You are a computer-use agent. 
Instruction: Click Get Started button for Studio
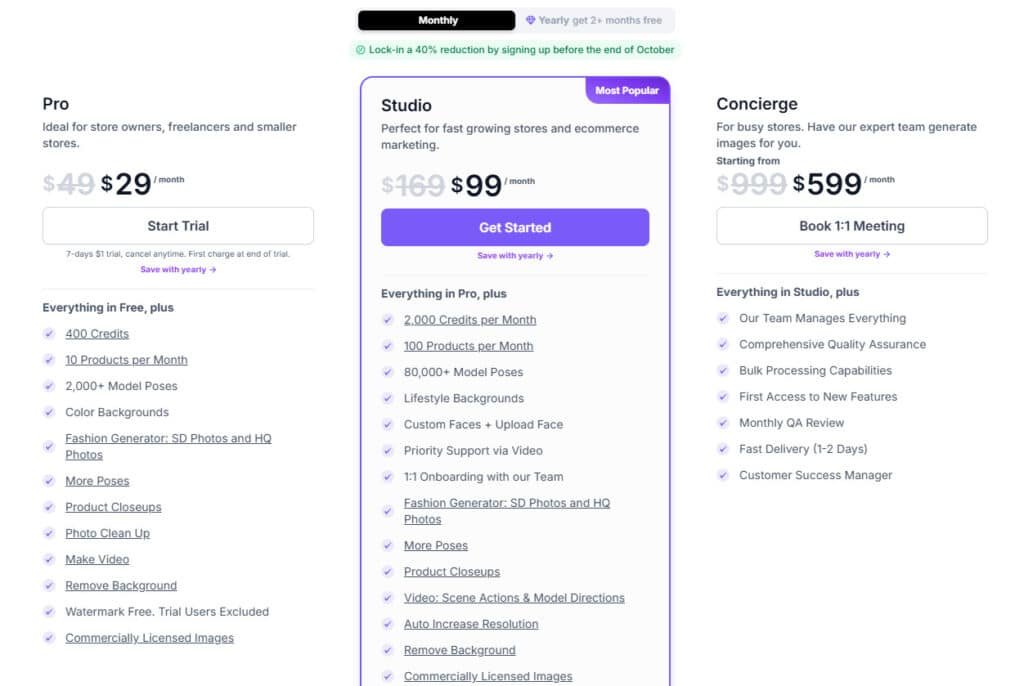point(515,227)
